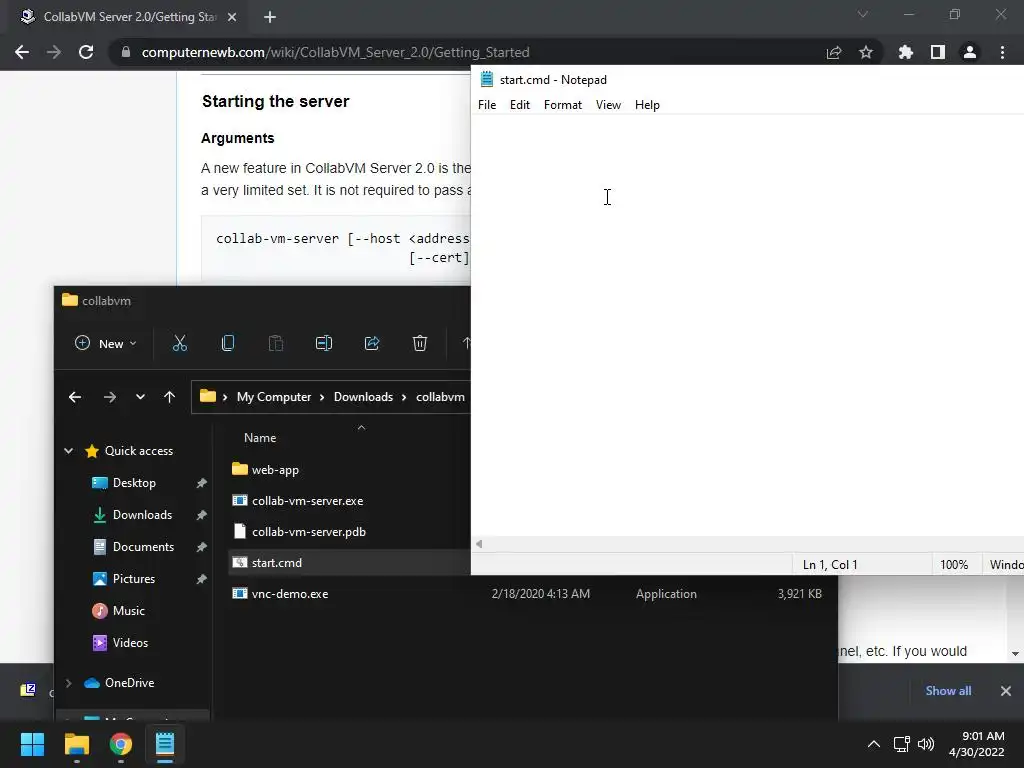
Task: Toggle Chrome side panel icon
Action: pos(938,52)
